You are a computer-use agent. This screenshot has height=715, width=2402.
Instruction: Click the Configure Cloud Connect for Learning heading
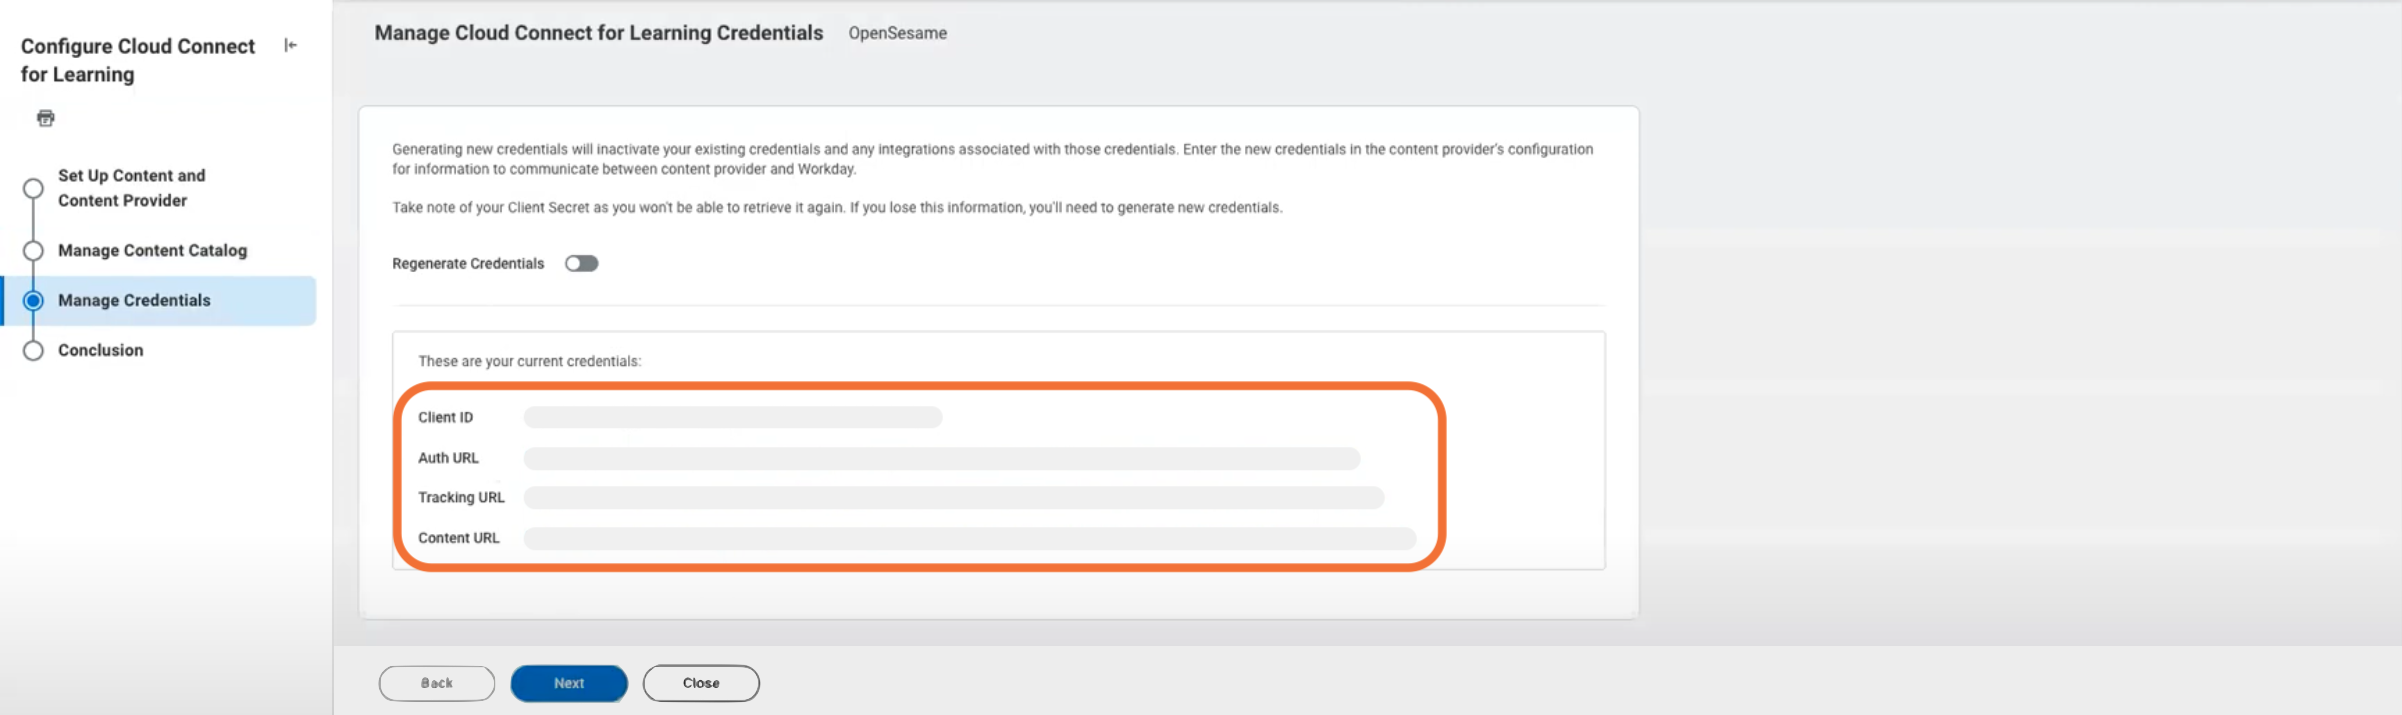coord(138,60)
